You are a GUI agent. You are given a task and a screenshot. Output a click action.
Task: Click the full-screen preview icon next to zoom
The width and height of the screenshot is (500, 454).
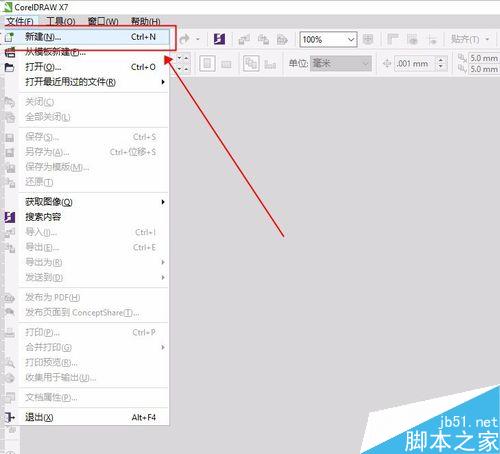tap(368, 39)
